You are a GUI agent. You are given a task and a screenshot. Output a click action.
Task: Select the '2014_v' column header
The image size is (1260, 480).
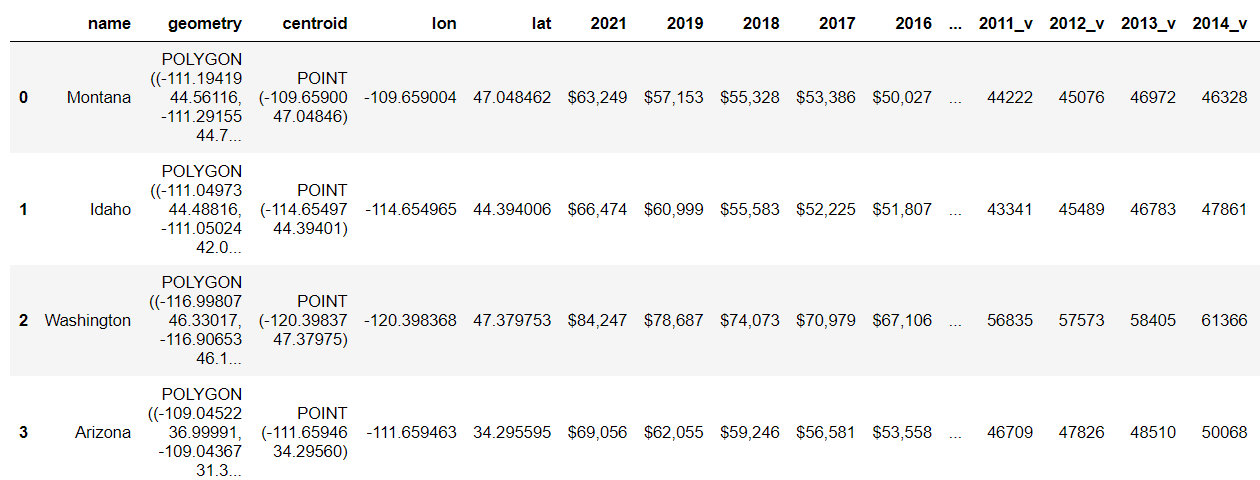click(x=1220, y=23)
